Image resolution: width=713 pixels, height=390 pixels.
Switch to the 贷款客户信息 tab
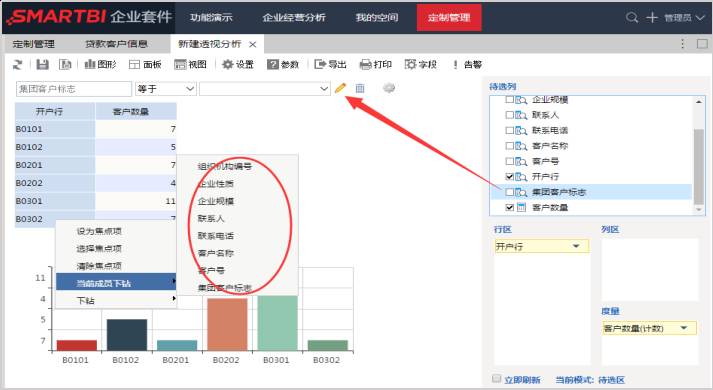click(116, 44)
